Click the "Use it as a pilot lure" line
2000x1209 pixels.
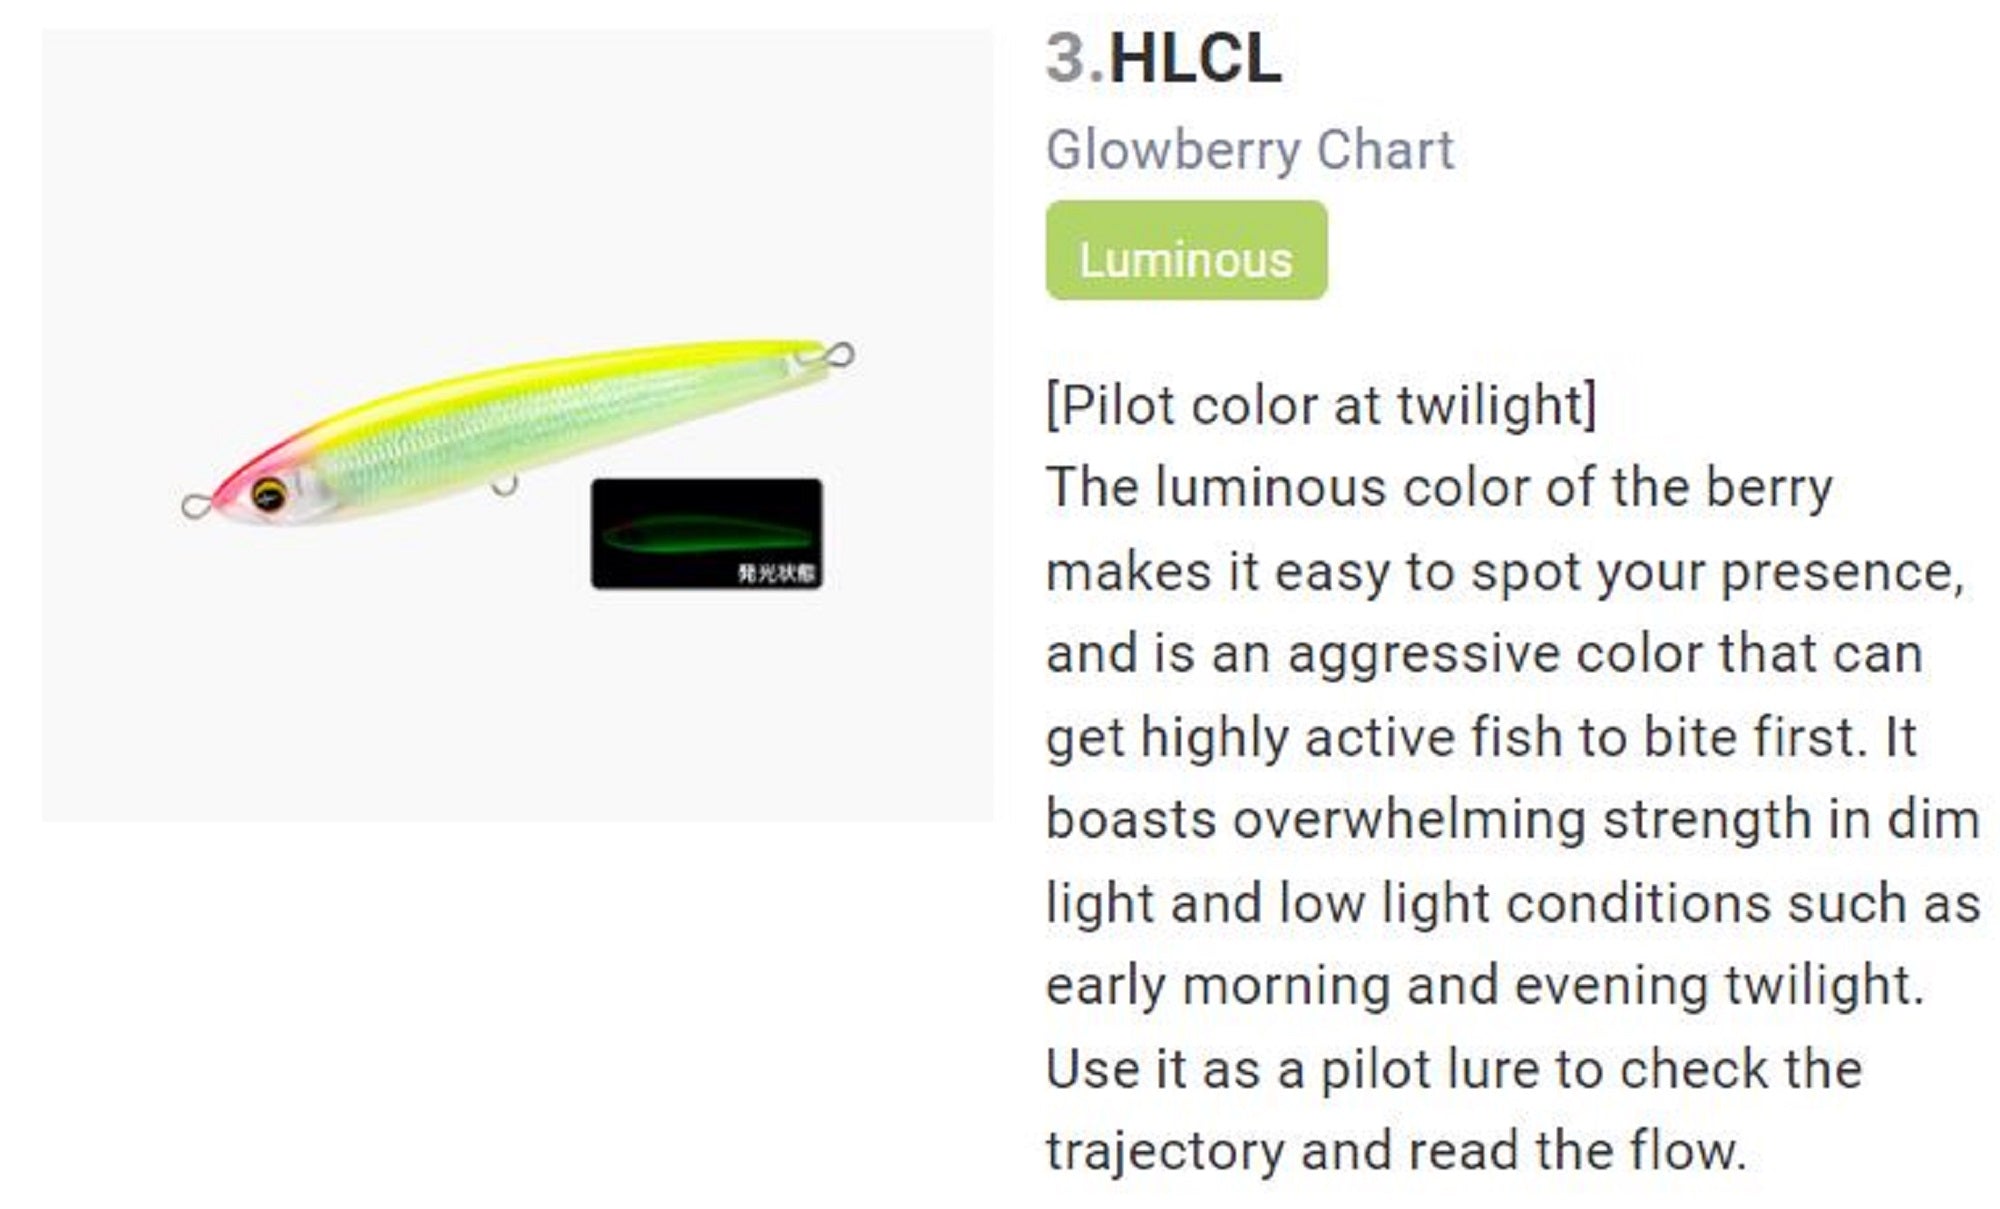tap(1453, 1069)
